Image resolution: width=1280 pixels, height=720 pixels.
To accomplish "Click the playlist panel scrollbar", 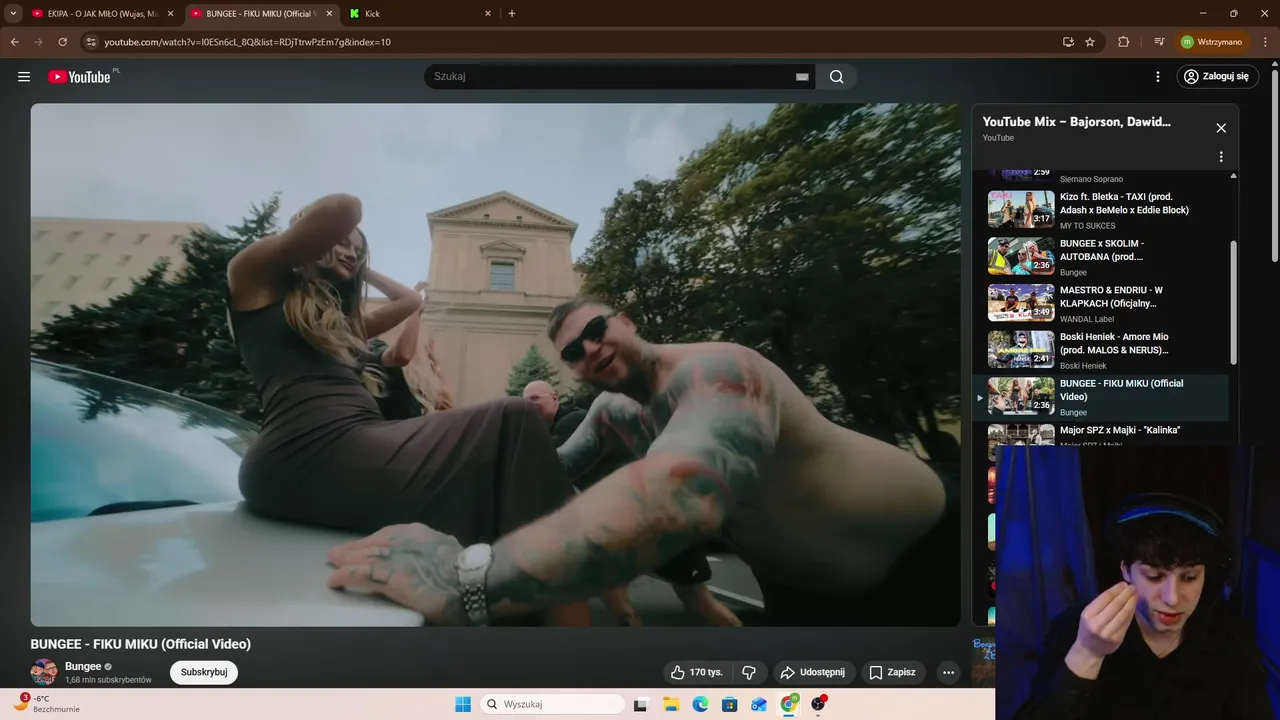I will (1233, 302).
